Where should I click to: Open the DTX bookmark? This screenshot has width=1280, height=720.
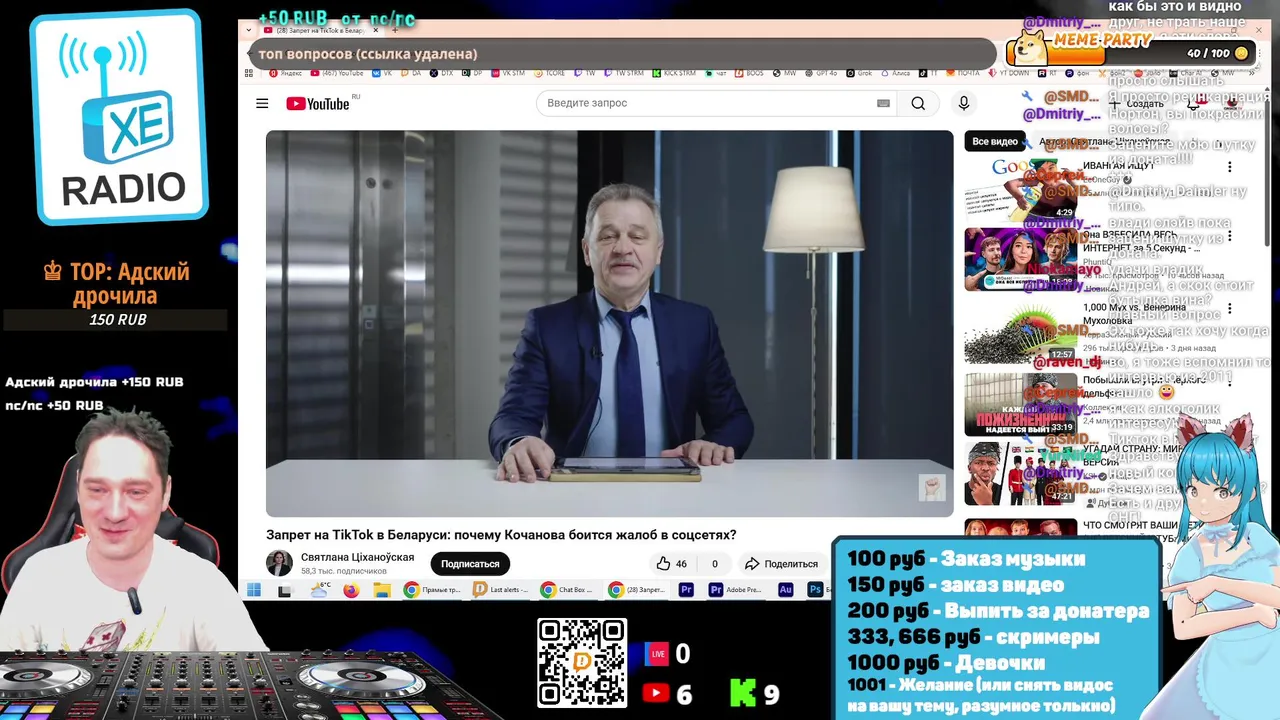pos(441,73)
